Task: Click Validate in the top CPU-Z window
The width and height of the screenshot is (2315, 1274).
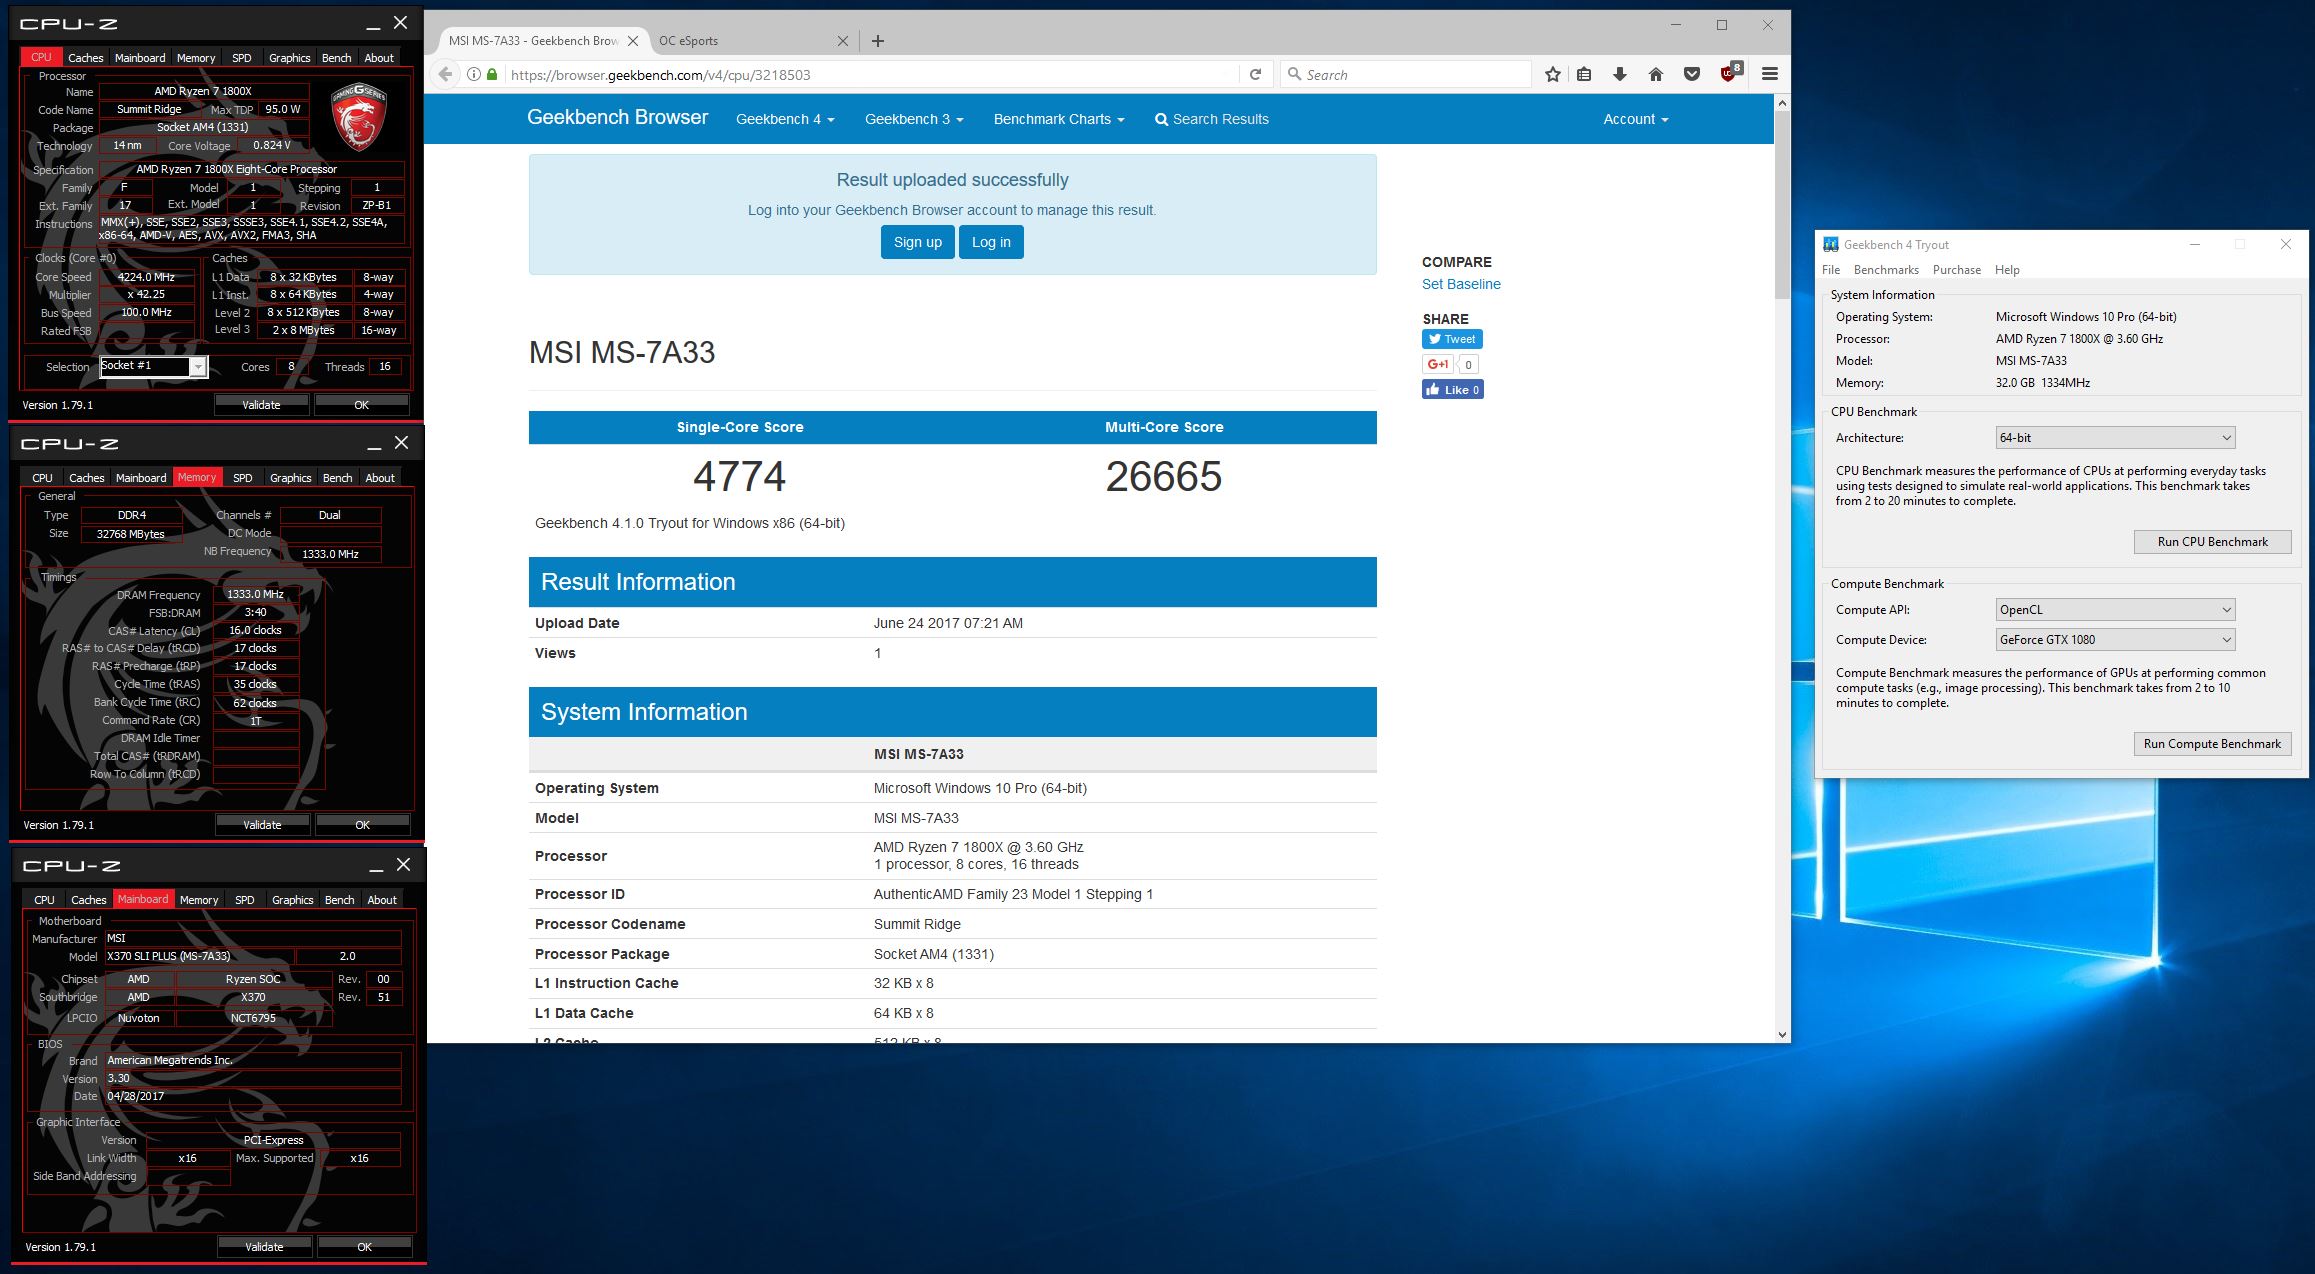Action: tap(261, 405)
